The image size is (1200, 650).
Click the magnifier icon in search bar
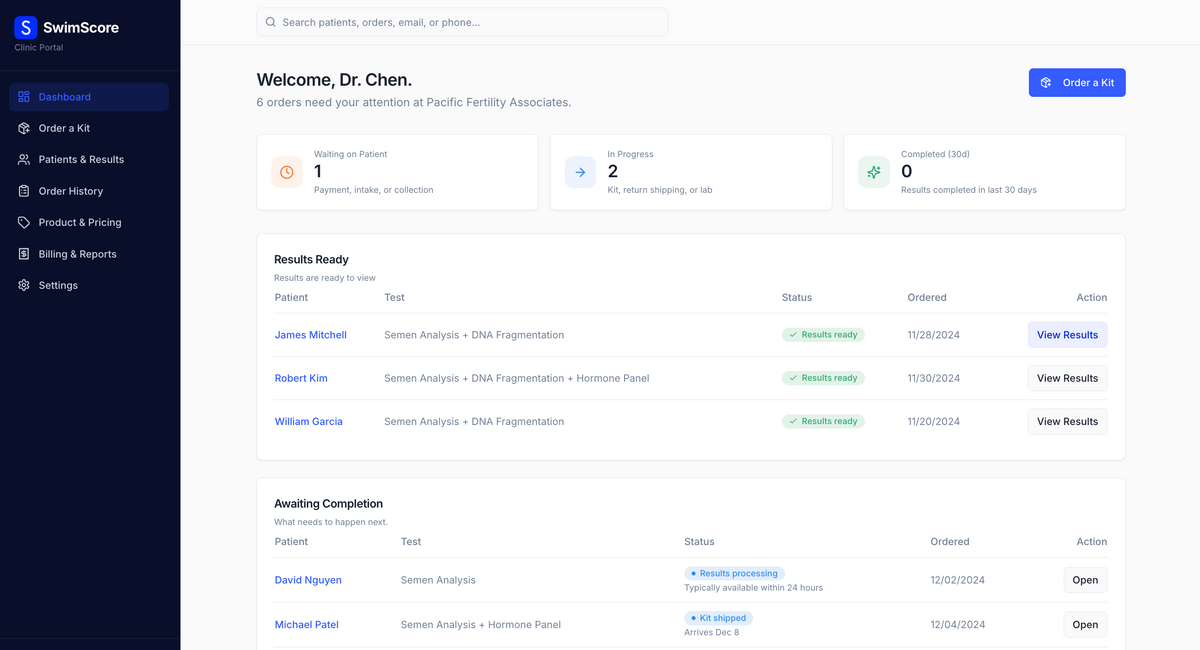tap(271, 22)
